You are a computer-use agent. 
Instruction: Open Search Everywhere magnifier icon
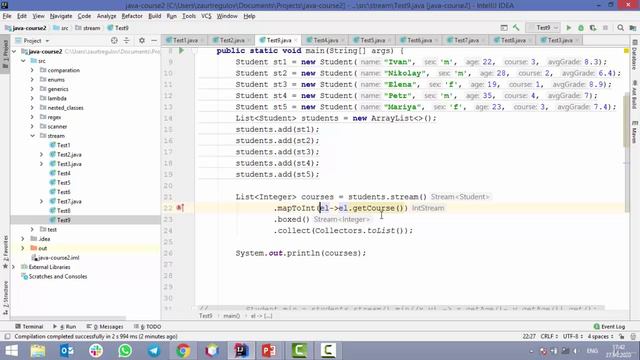pyautogui.click(x=620, y=28)
